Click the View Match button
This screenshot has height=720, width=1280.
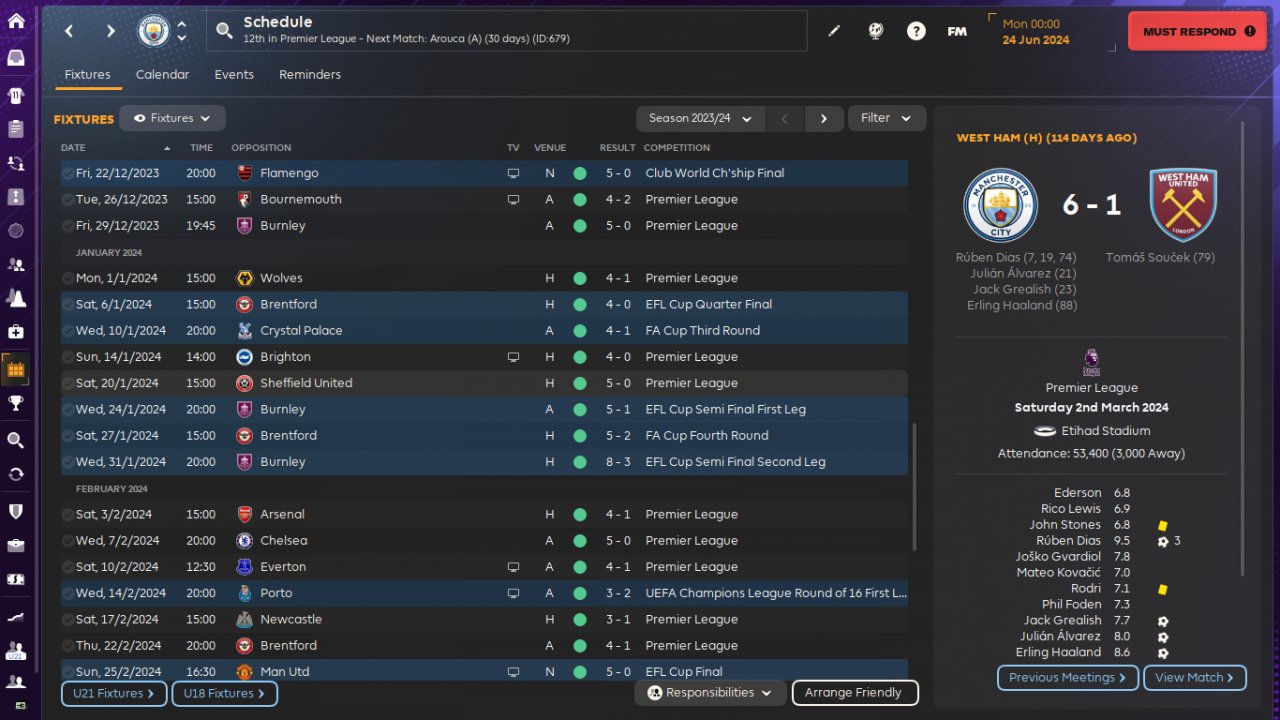(x=1194, y=678)
